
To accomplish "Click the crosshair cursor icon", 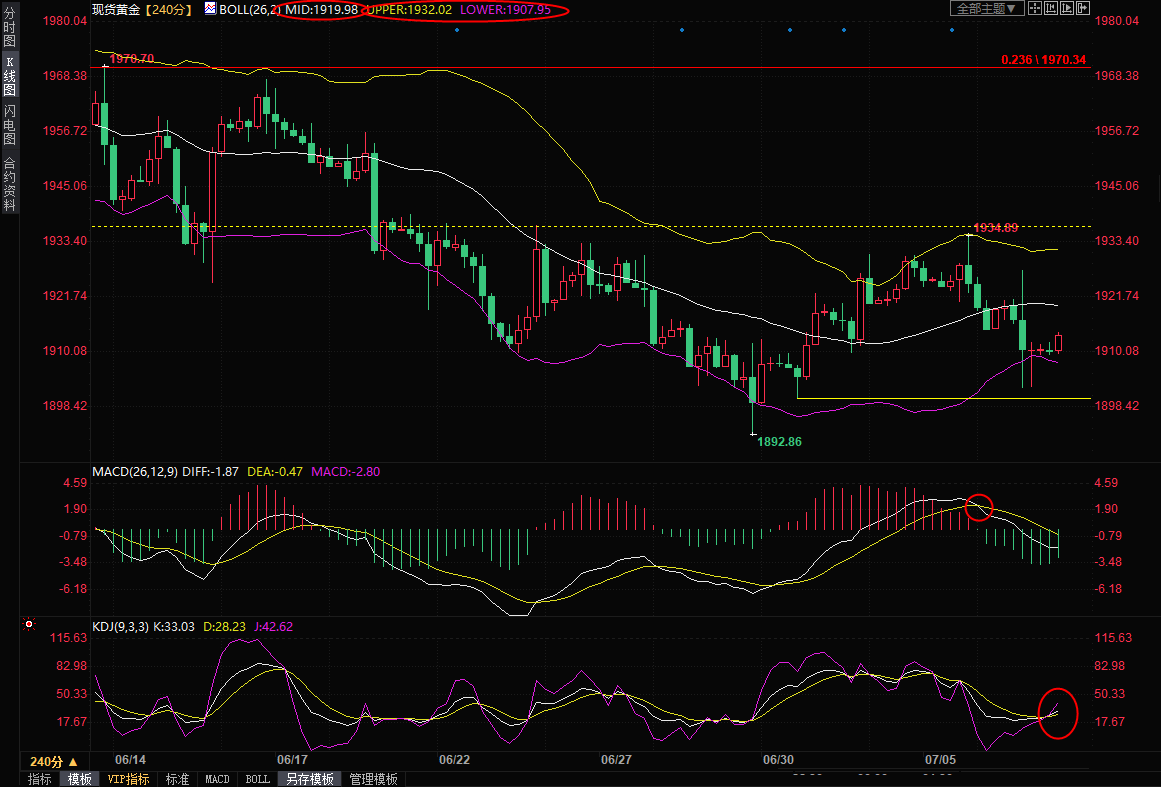I will click(1035, 8).
